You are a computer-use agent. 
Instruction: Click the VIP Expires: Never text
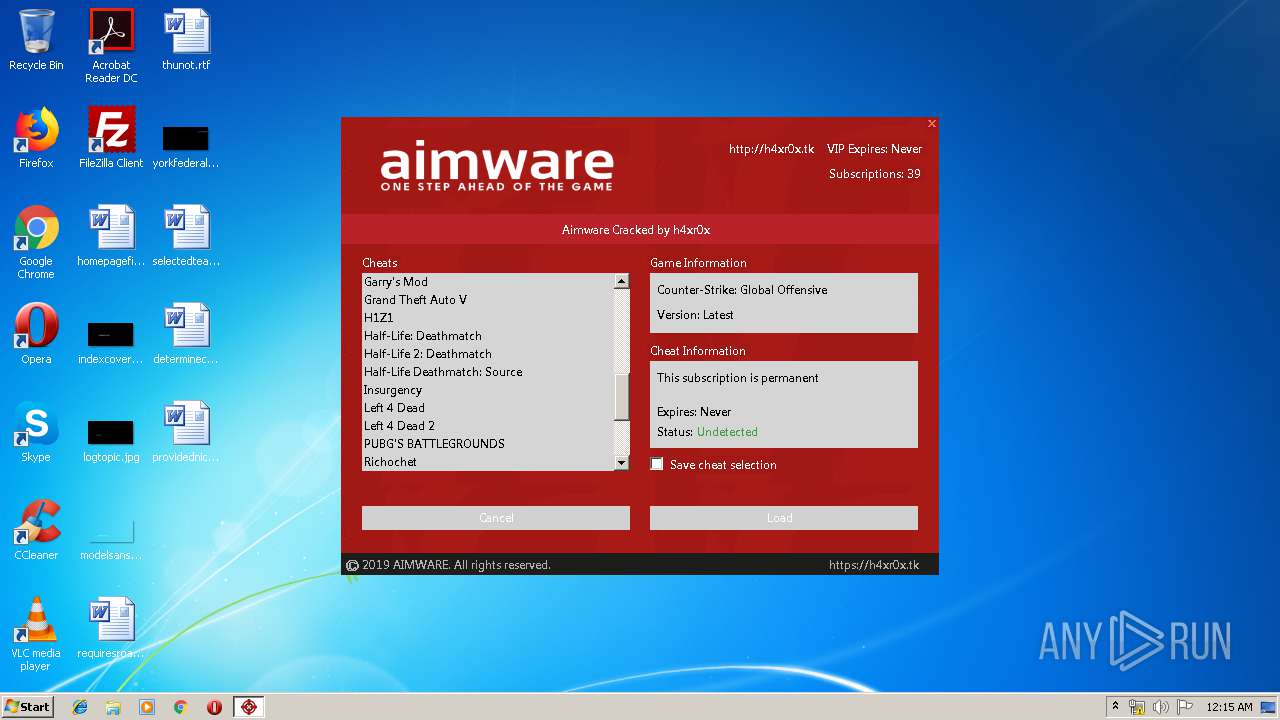click(x=874, y=149)
